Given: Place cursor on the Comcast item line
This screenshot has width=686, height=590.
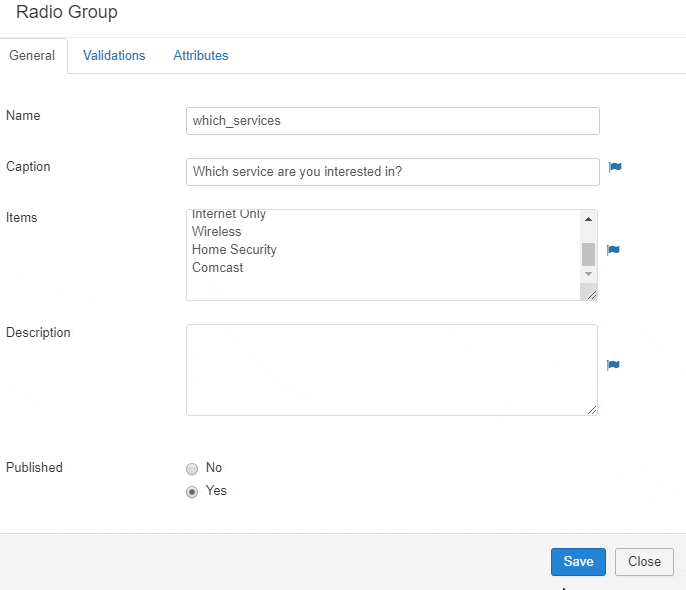Looking at the screenshot, I should click(217, 267).
